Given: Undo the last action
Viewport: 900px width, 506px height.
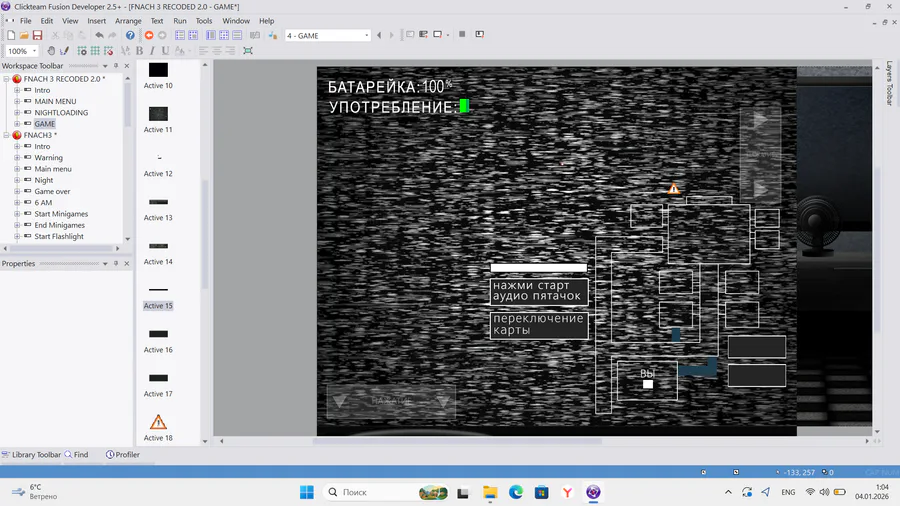Looking at the screenshot, I should coord(99,36).
